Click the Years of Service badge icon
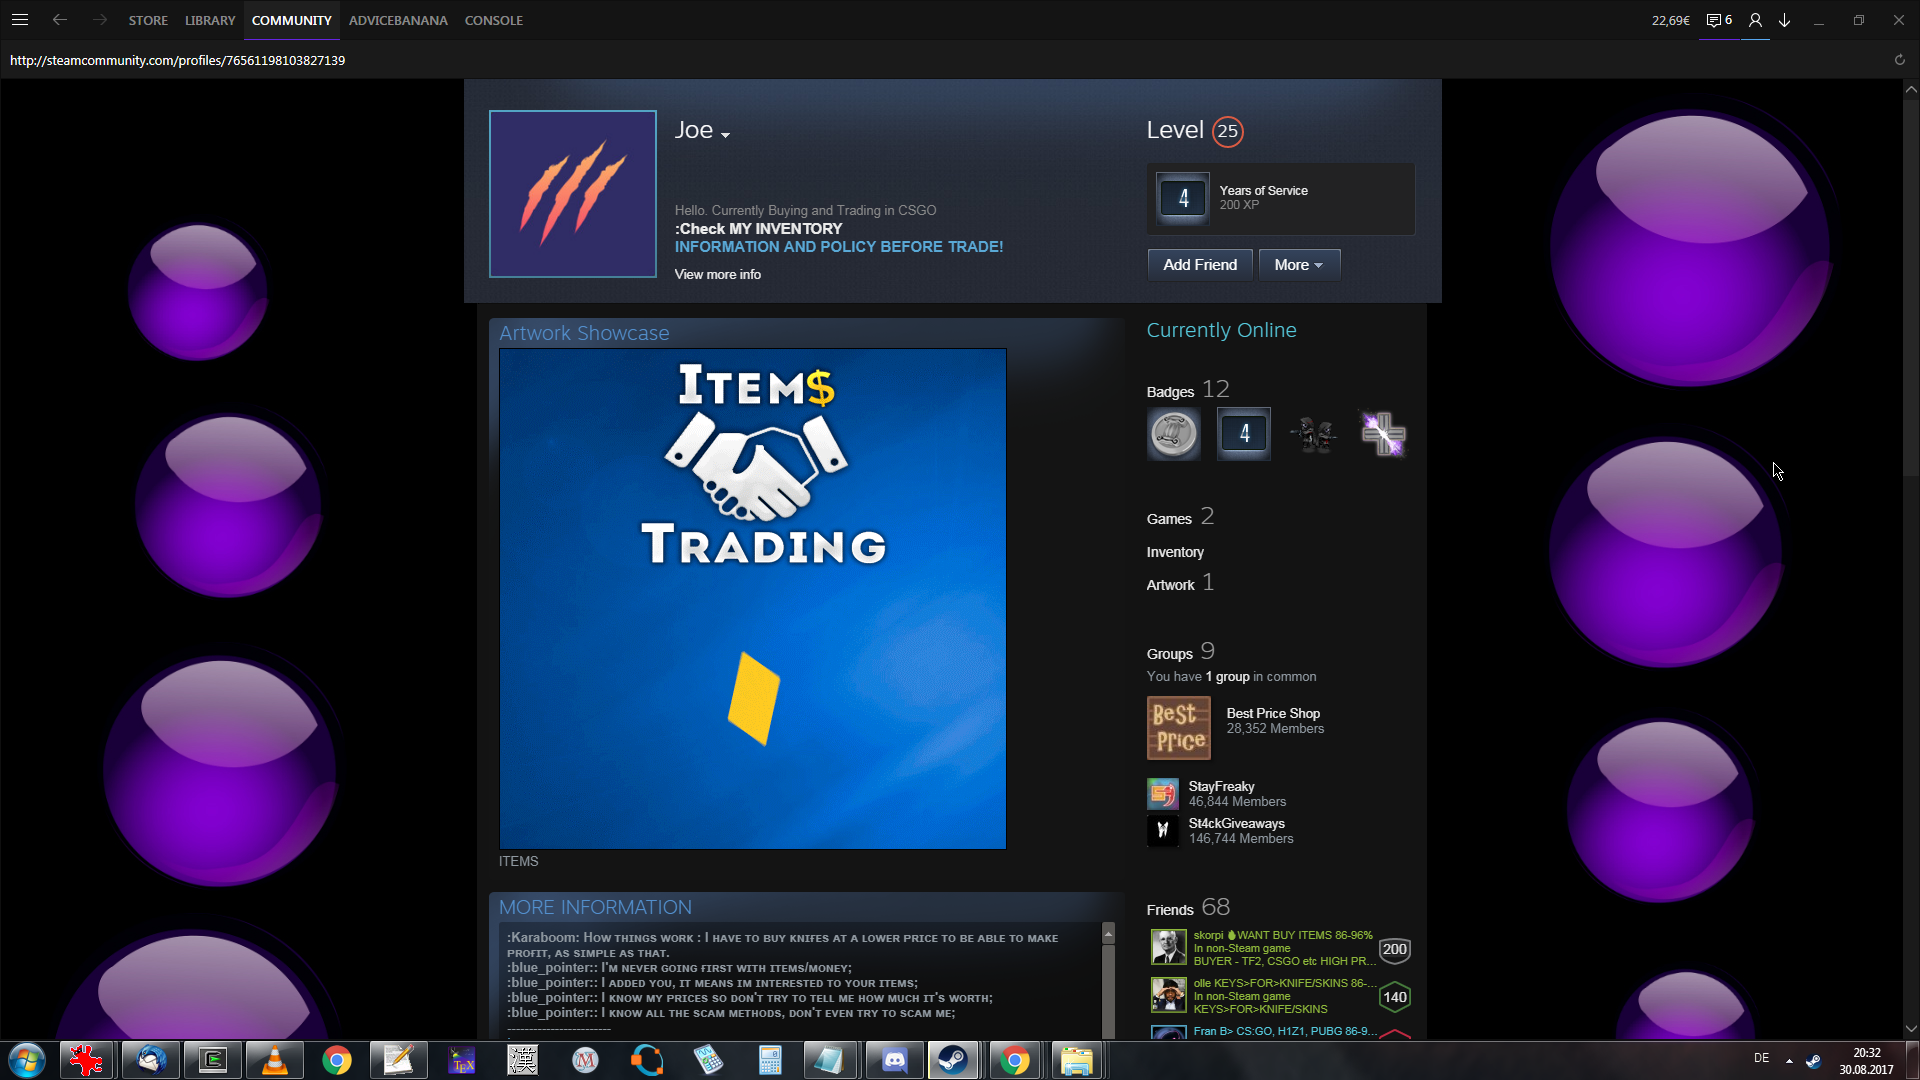Image resolution: width=1920 pixels, height=1080 pixels. pos(1183,198)
